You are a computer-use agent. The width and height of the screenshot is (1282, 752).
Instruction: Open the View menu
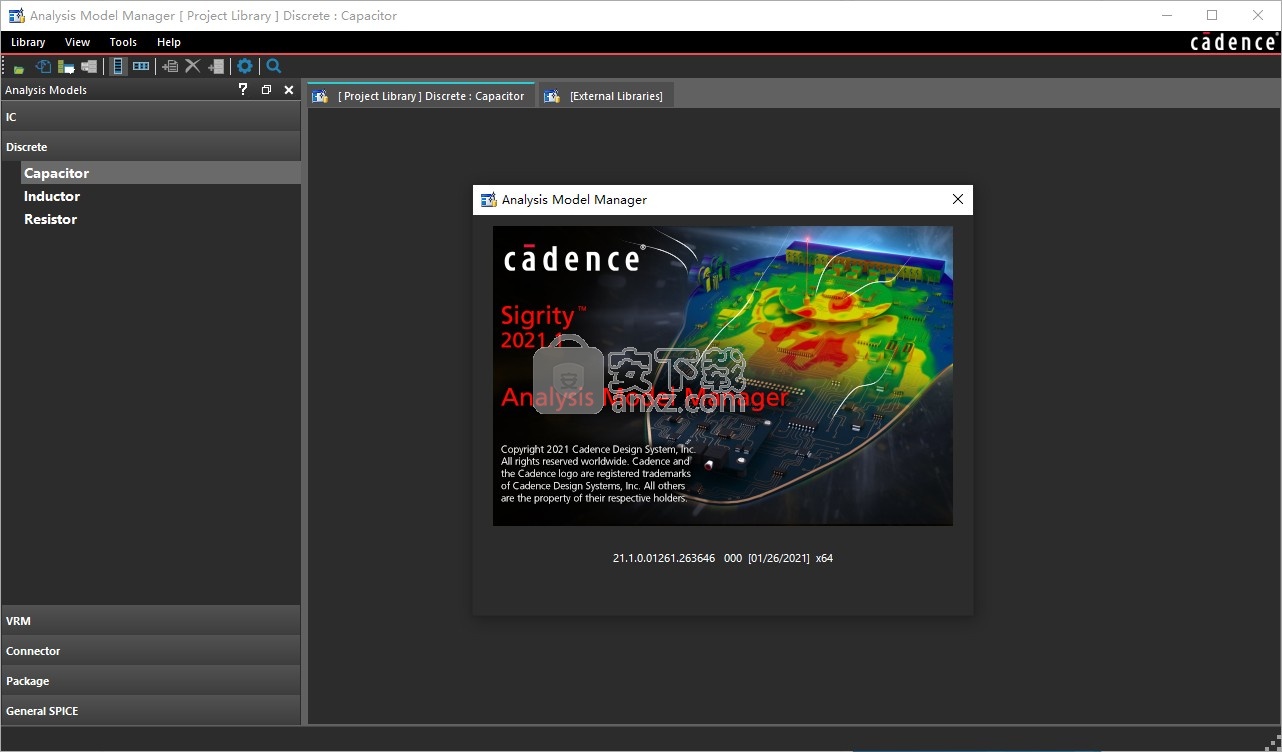click(77, 42)
